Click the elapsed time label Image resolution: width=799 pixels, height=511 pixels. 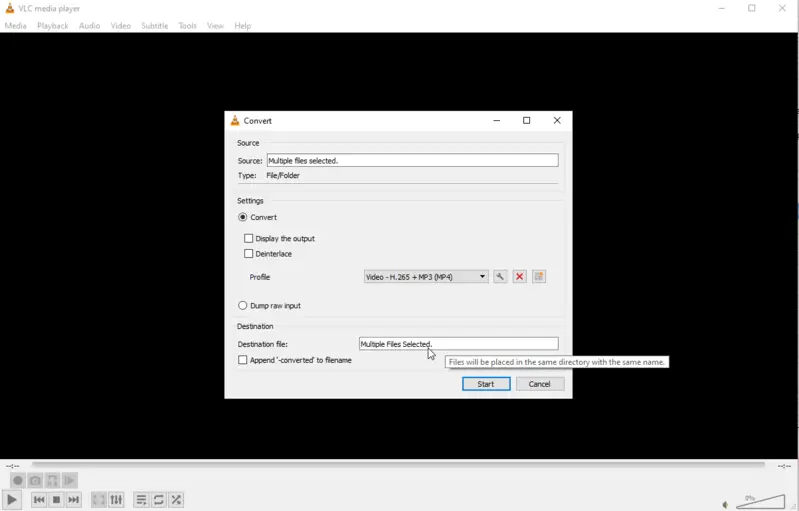point(12,466)
